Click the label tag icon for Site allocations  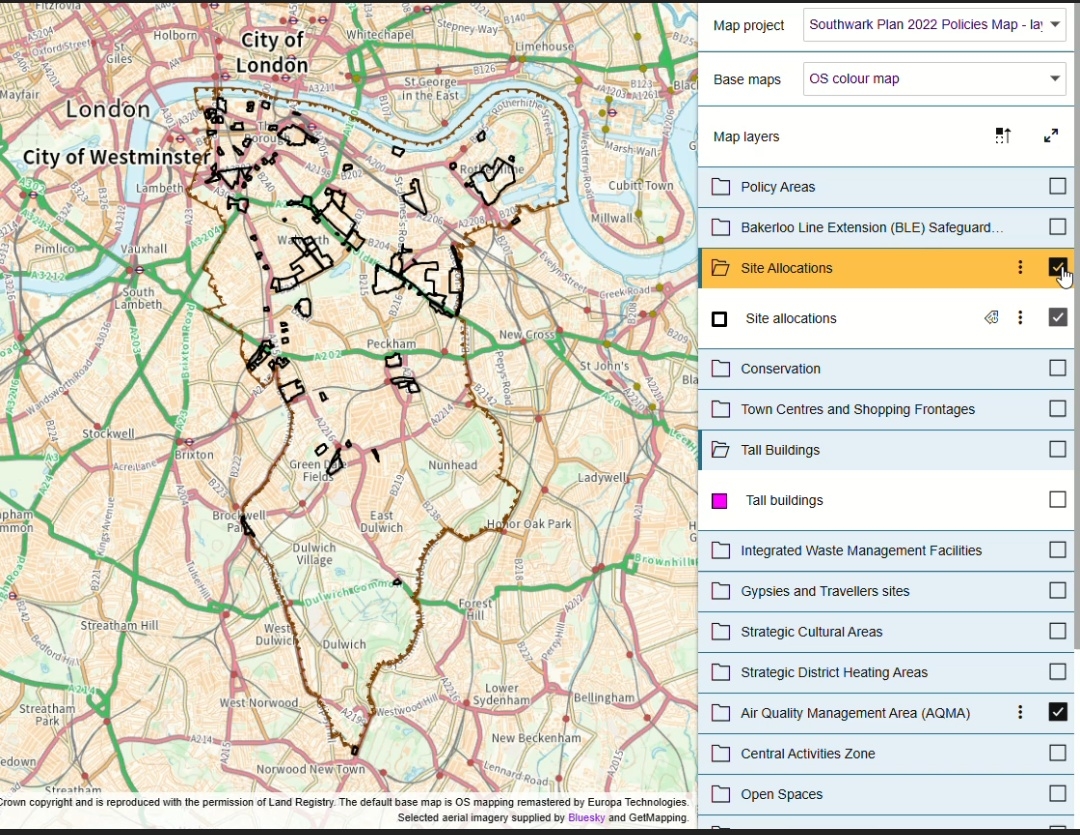991,318
